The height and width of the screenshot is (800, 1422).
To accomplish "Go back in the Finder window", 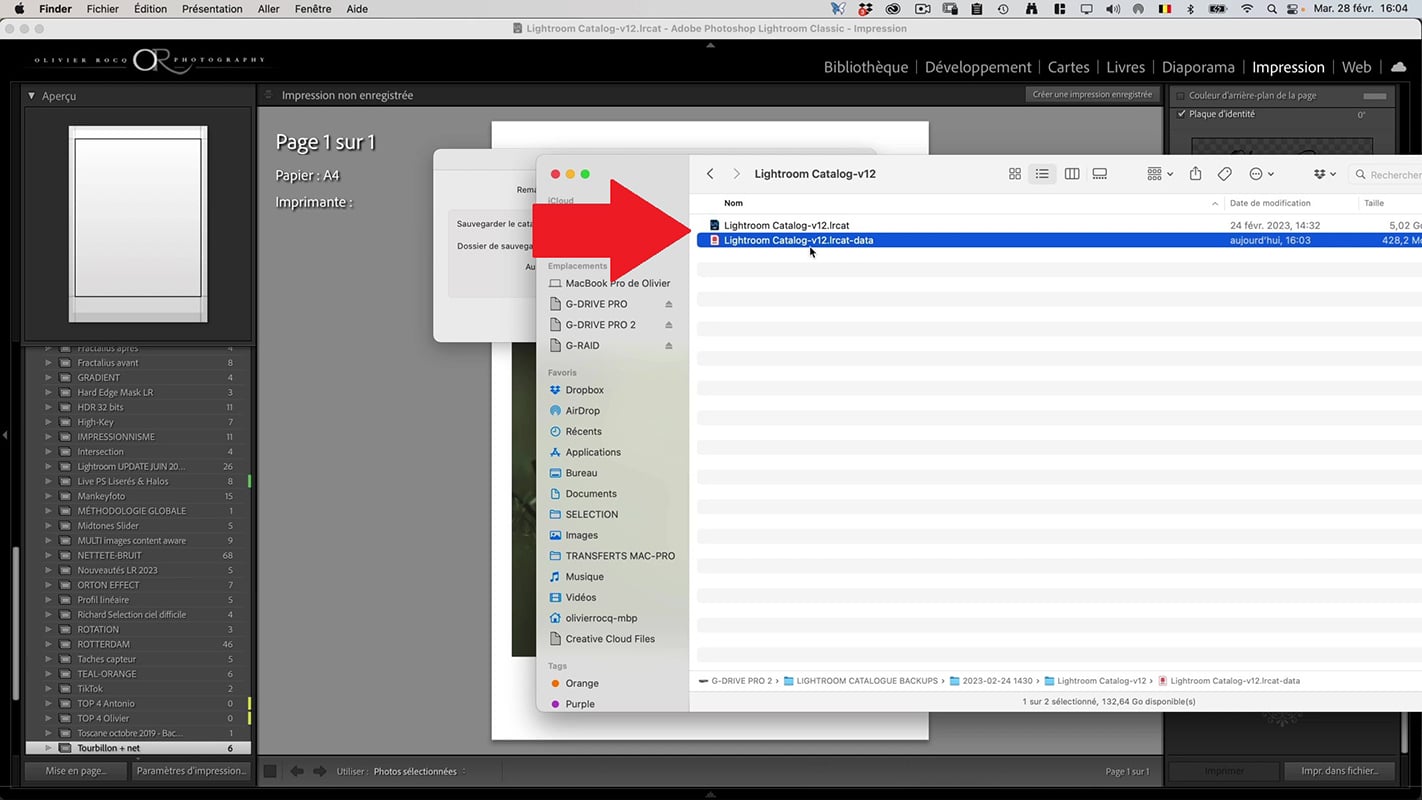I will (710, 174).
